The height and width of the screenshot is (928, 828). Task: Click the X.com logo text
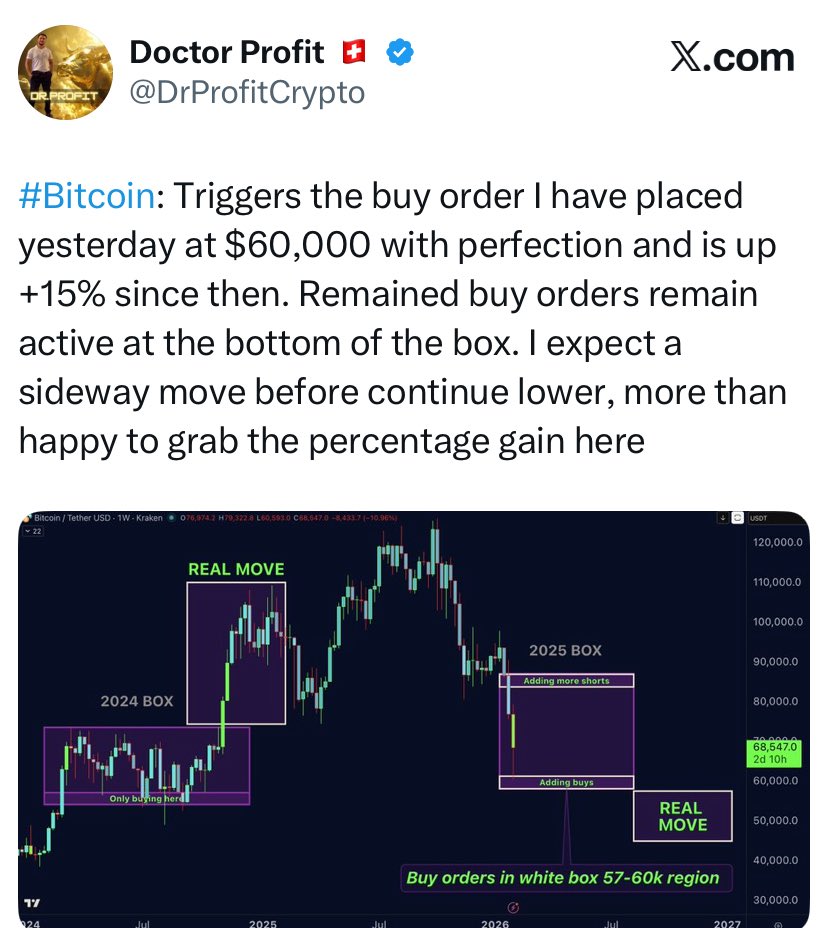(732, 57)
